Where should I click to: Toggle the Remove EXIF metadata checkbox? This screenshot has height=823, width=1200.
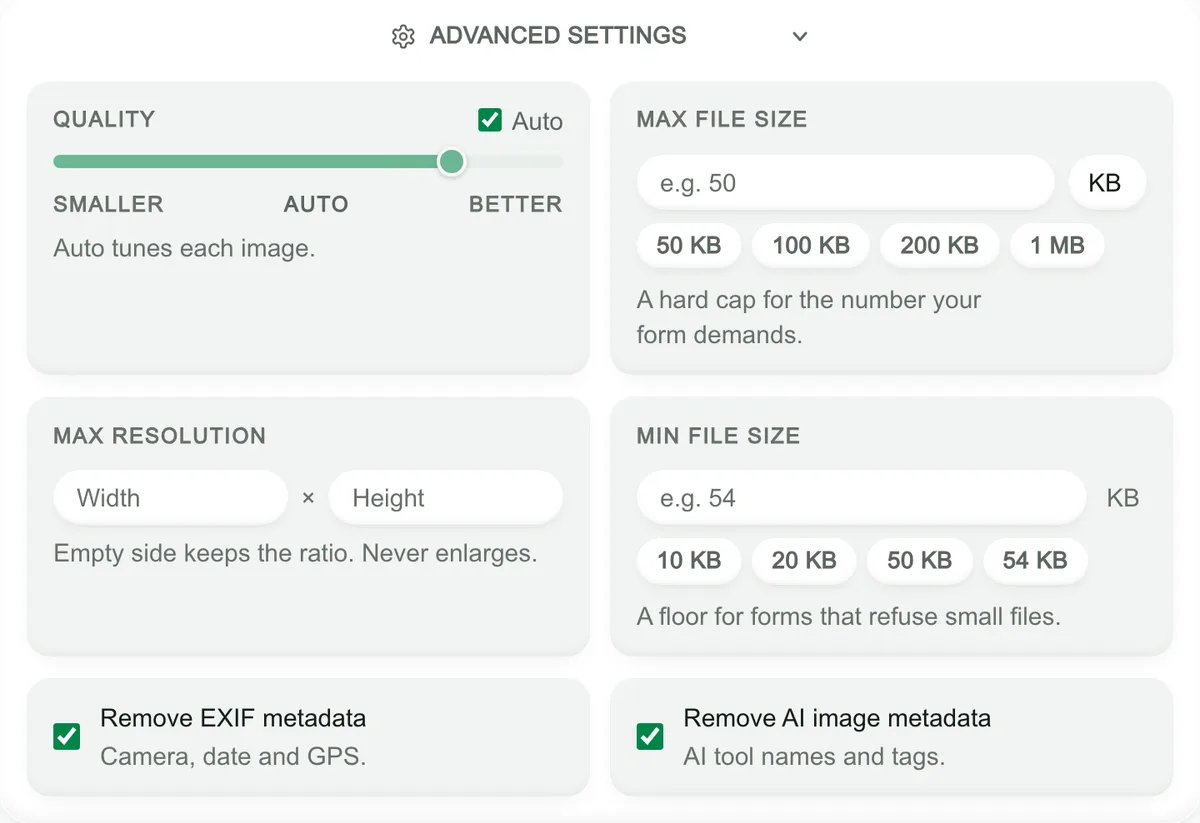(67, 737)
